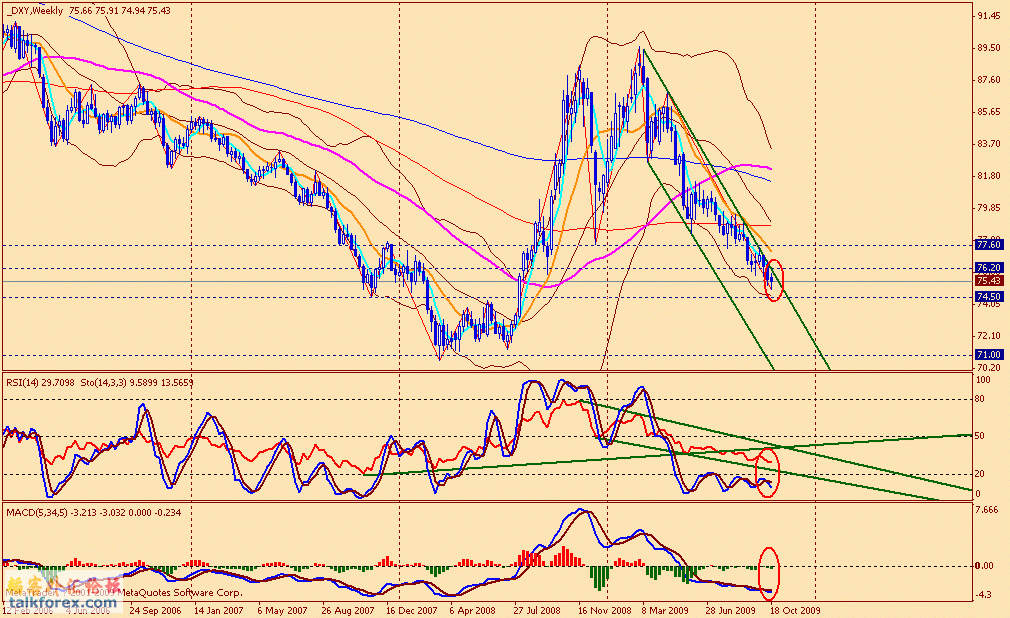Click the 16 Nov 2008 date label

pos(604,610)
